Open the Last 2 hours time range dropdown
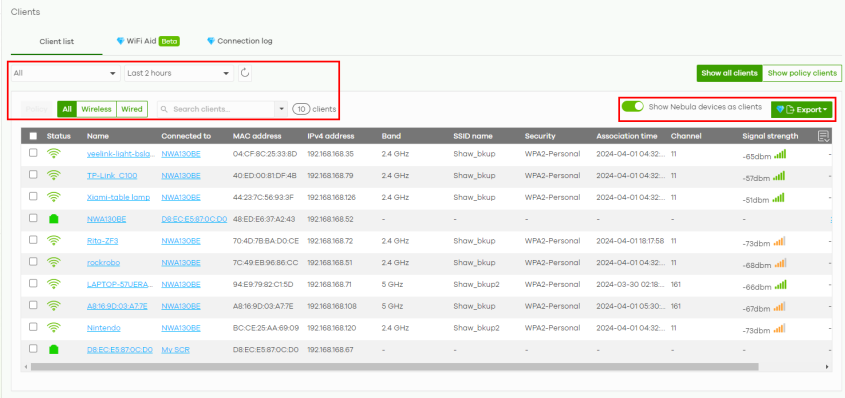This screenshot has height=398, width=845. (179, 73)
